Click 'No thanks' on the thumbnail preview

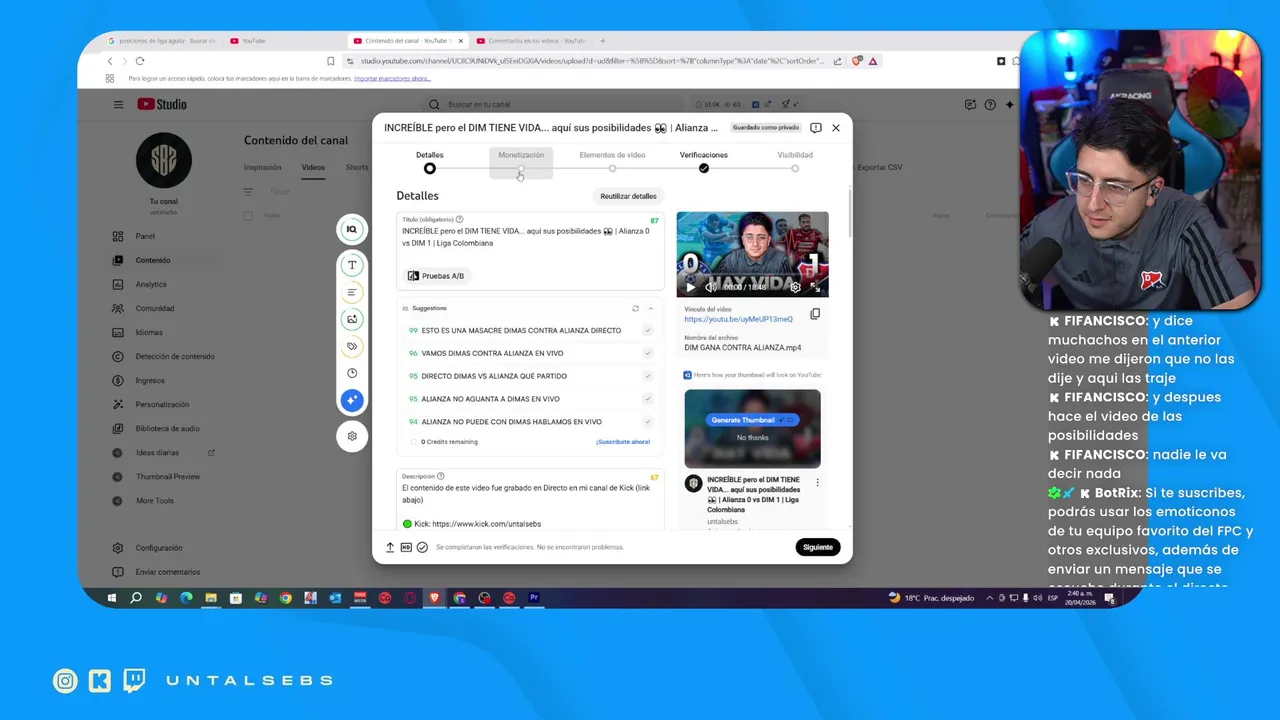pos(752,438)
